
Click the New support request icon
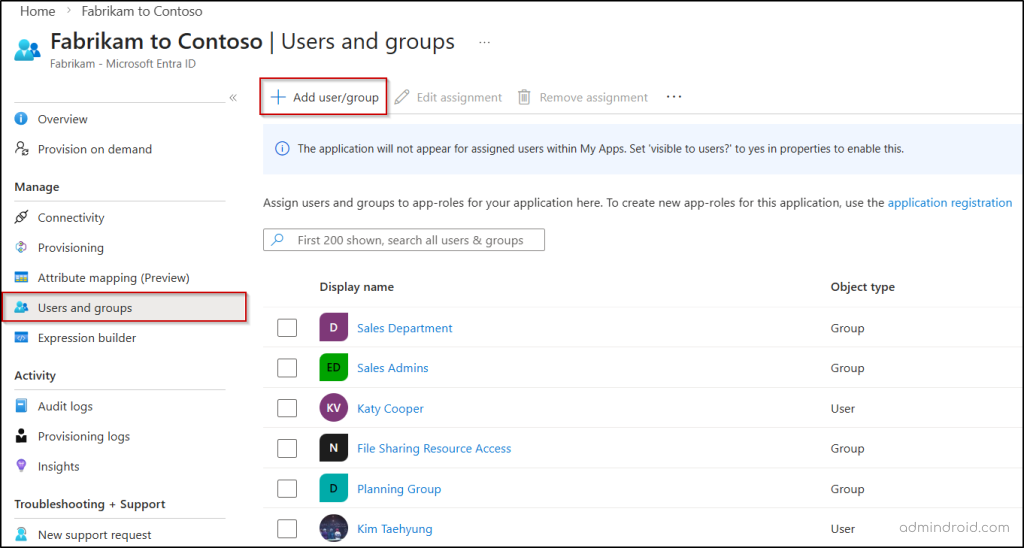pos(22,534)
